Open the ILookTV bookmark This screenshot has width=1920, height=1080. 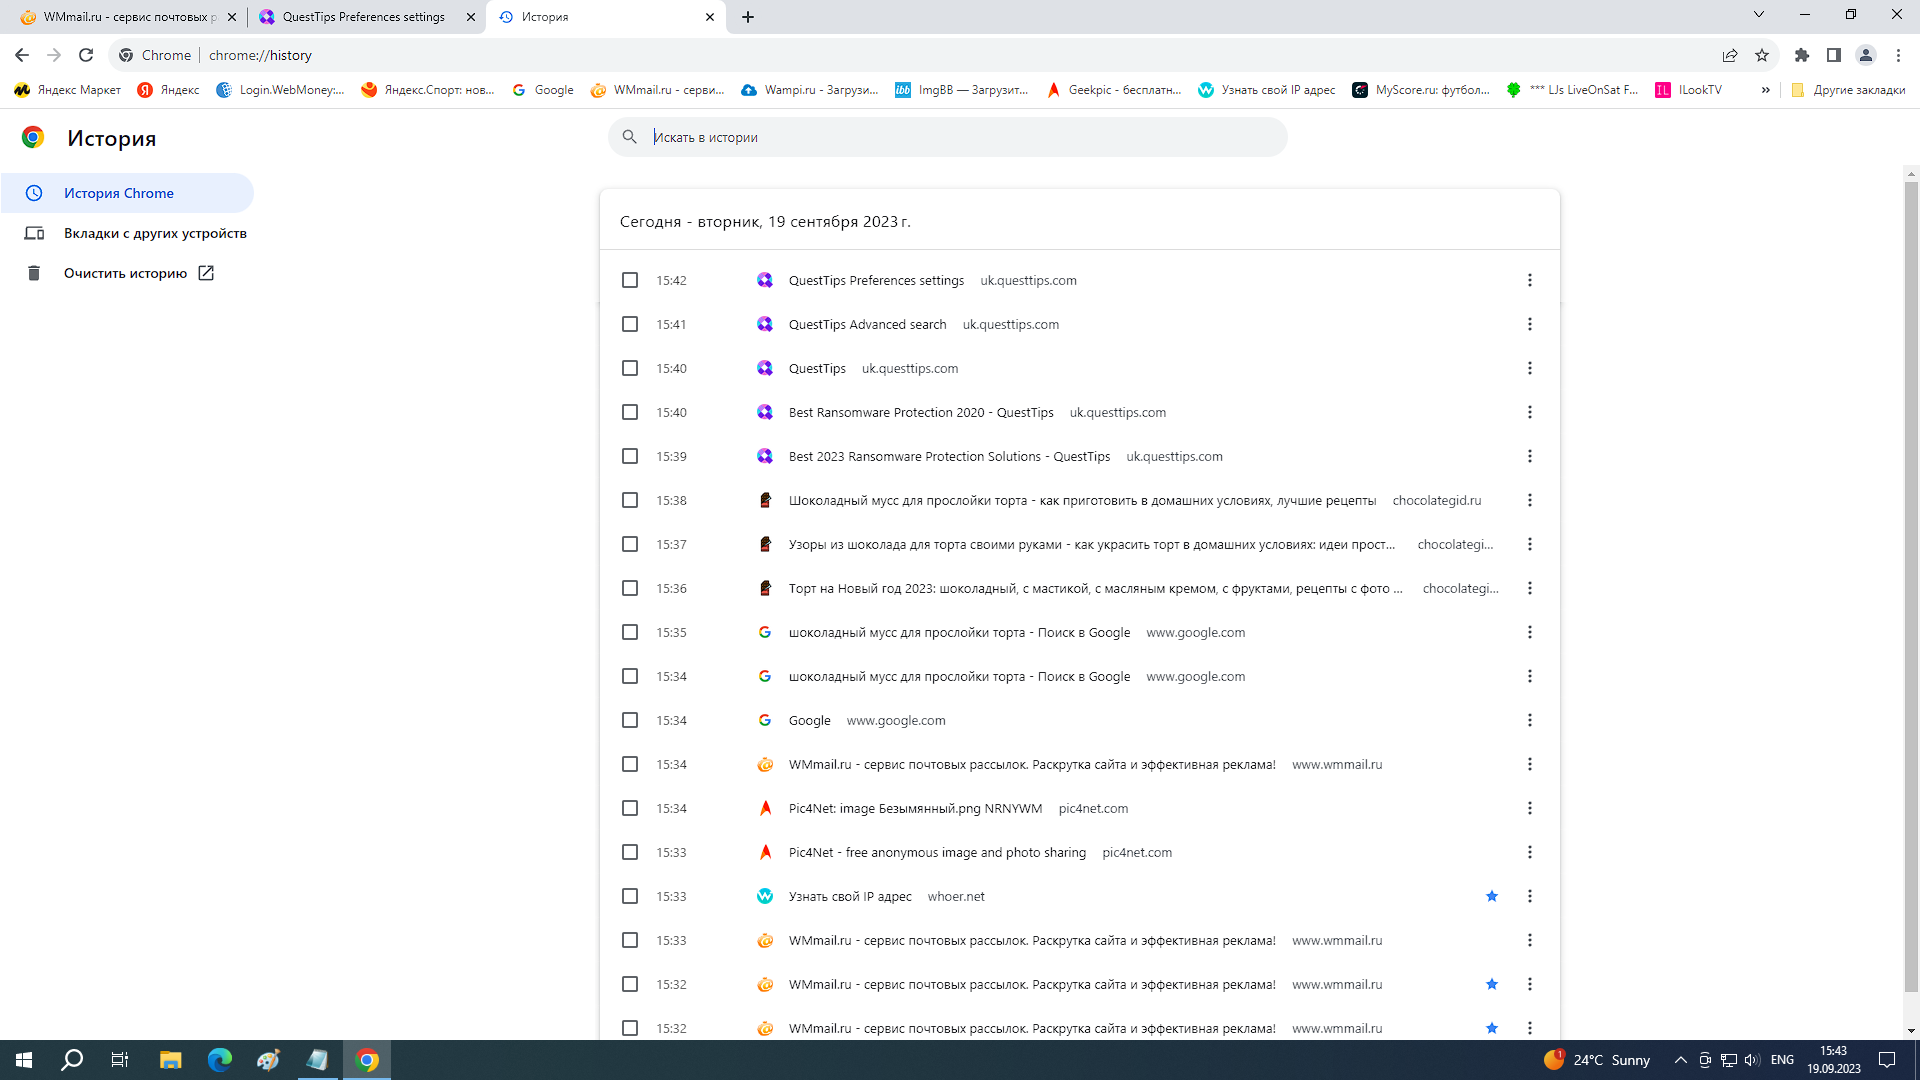click(1688, 90)
